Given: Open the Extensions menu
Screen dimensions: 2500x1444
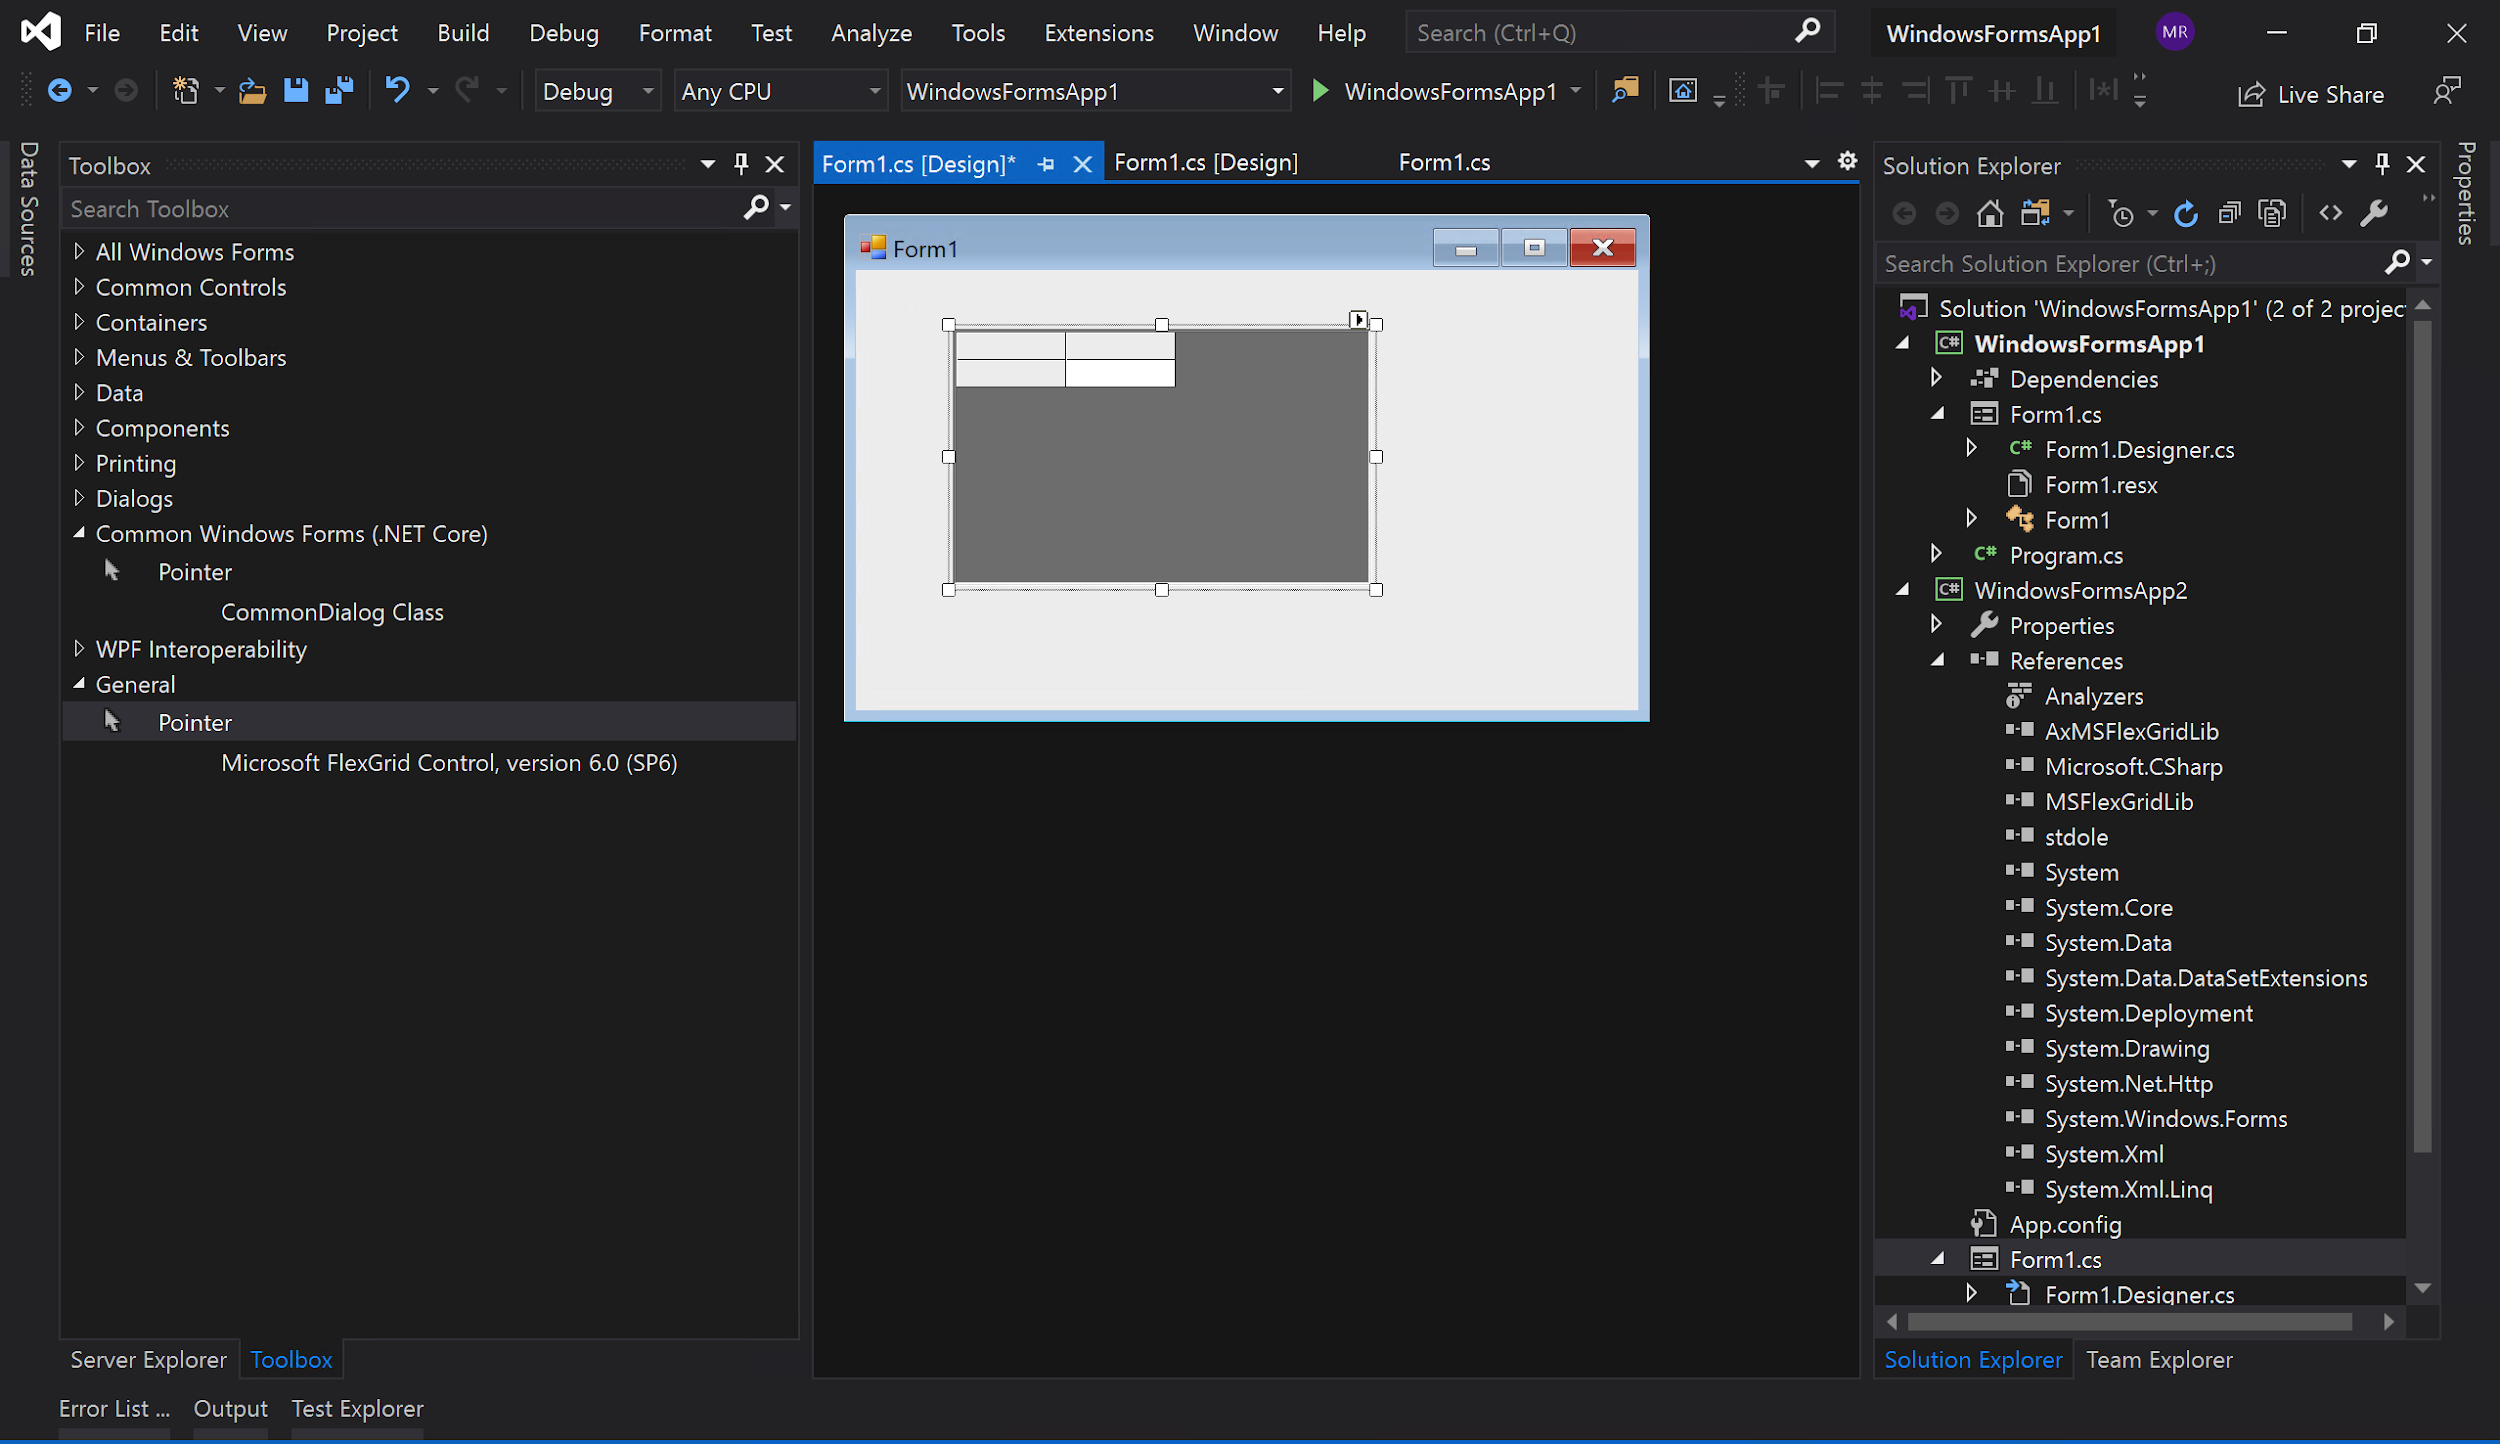Looking at the screenshot, I should point(1099,33).
